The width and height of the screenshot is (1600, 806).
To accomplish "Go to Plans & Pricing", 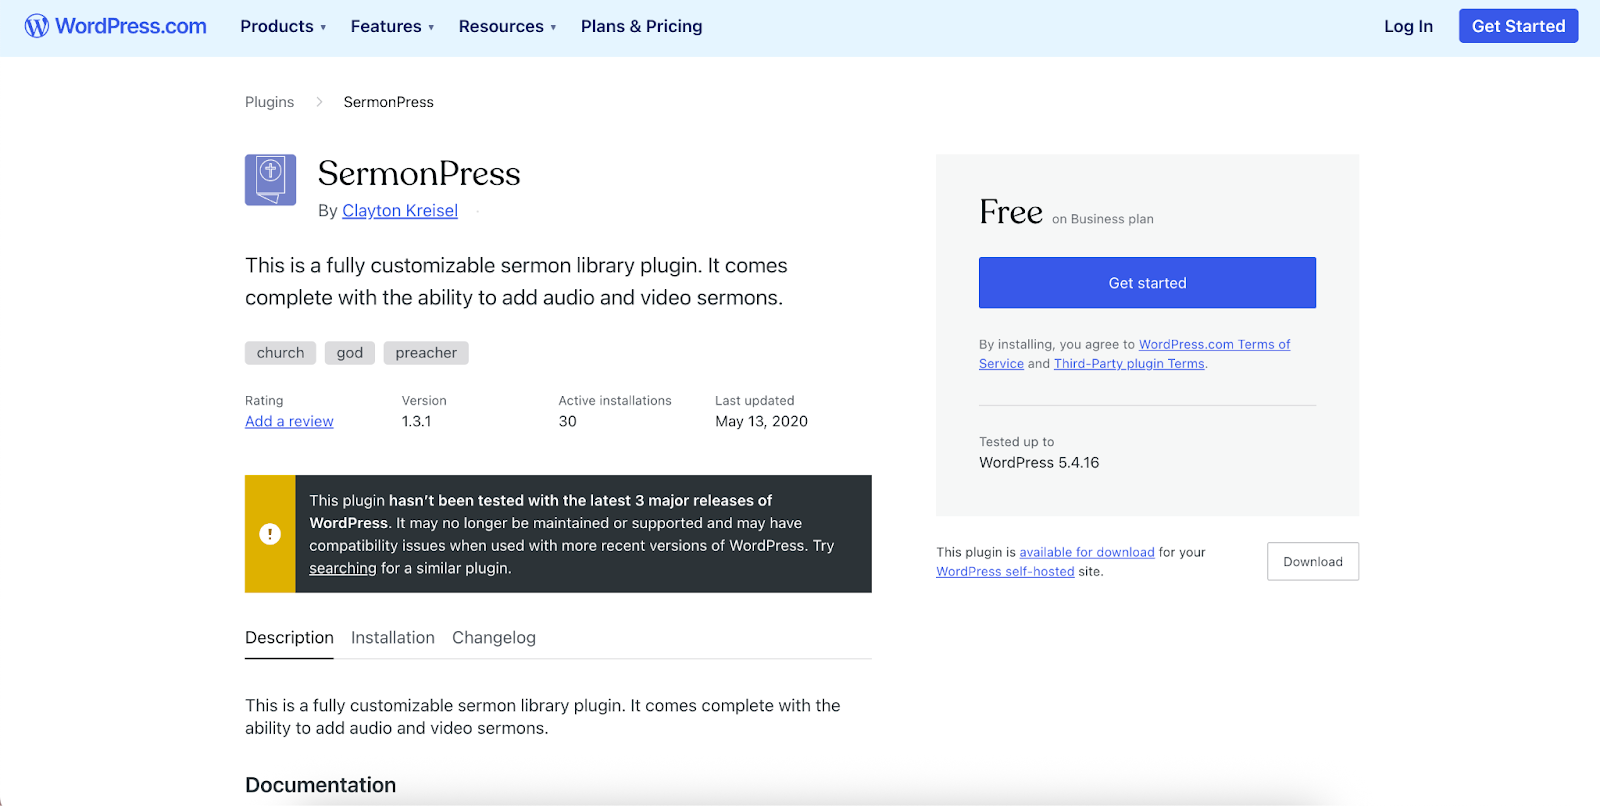I will (x=641, y=27).
